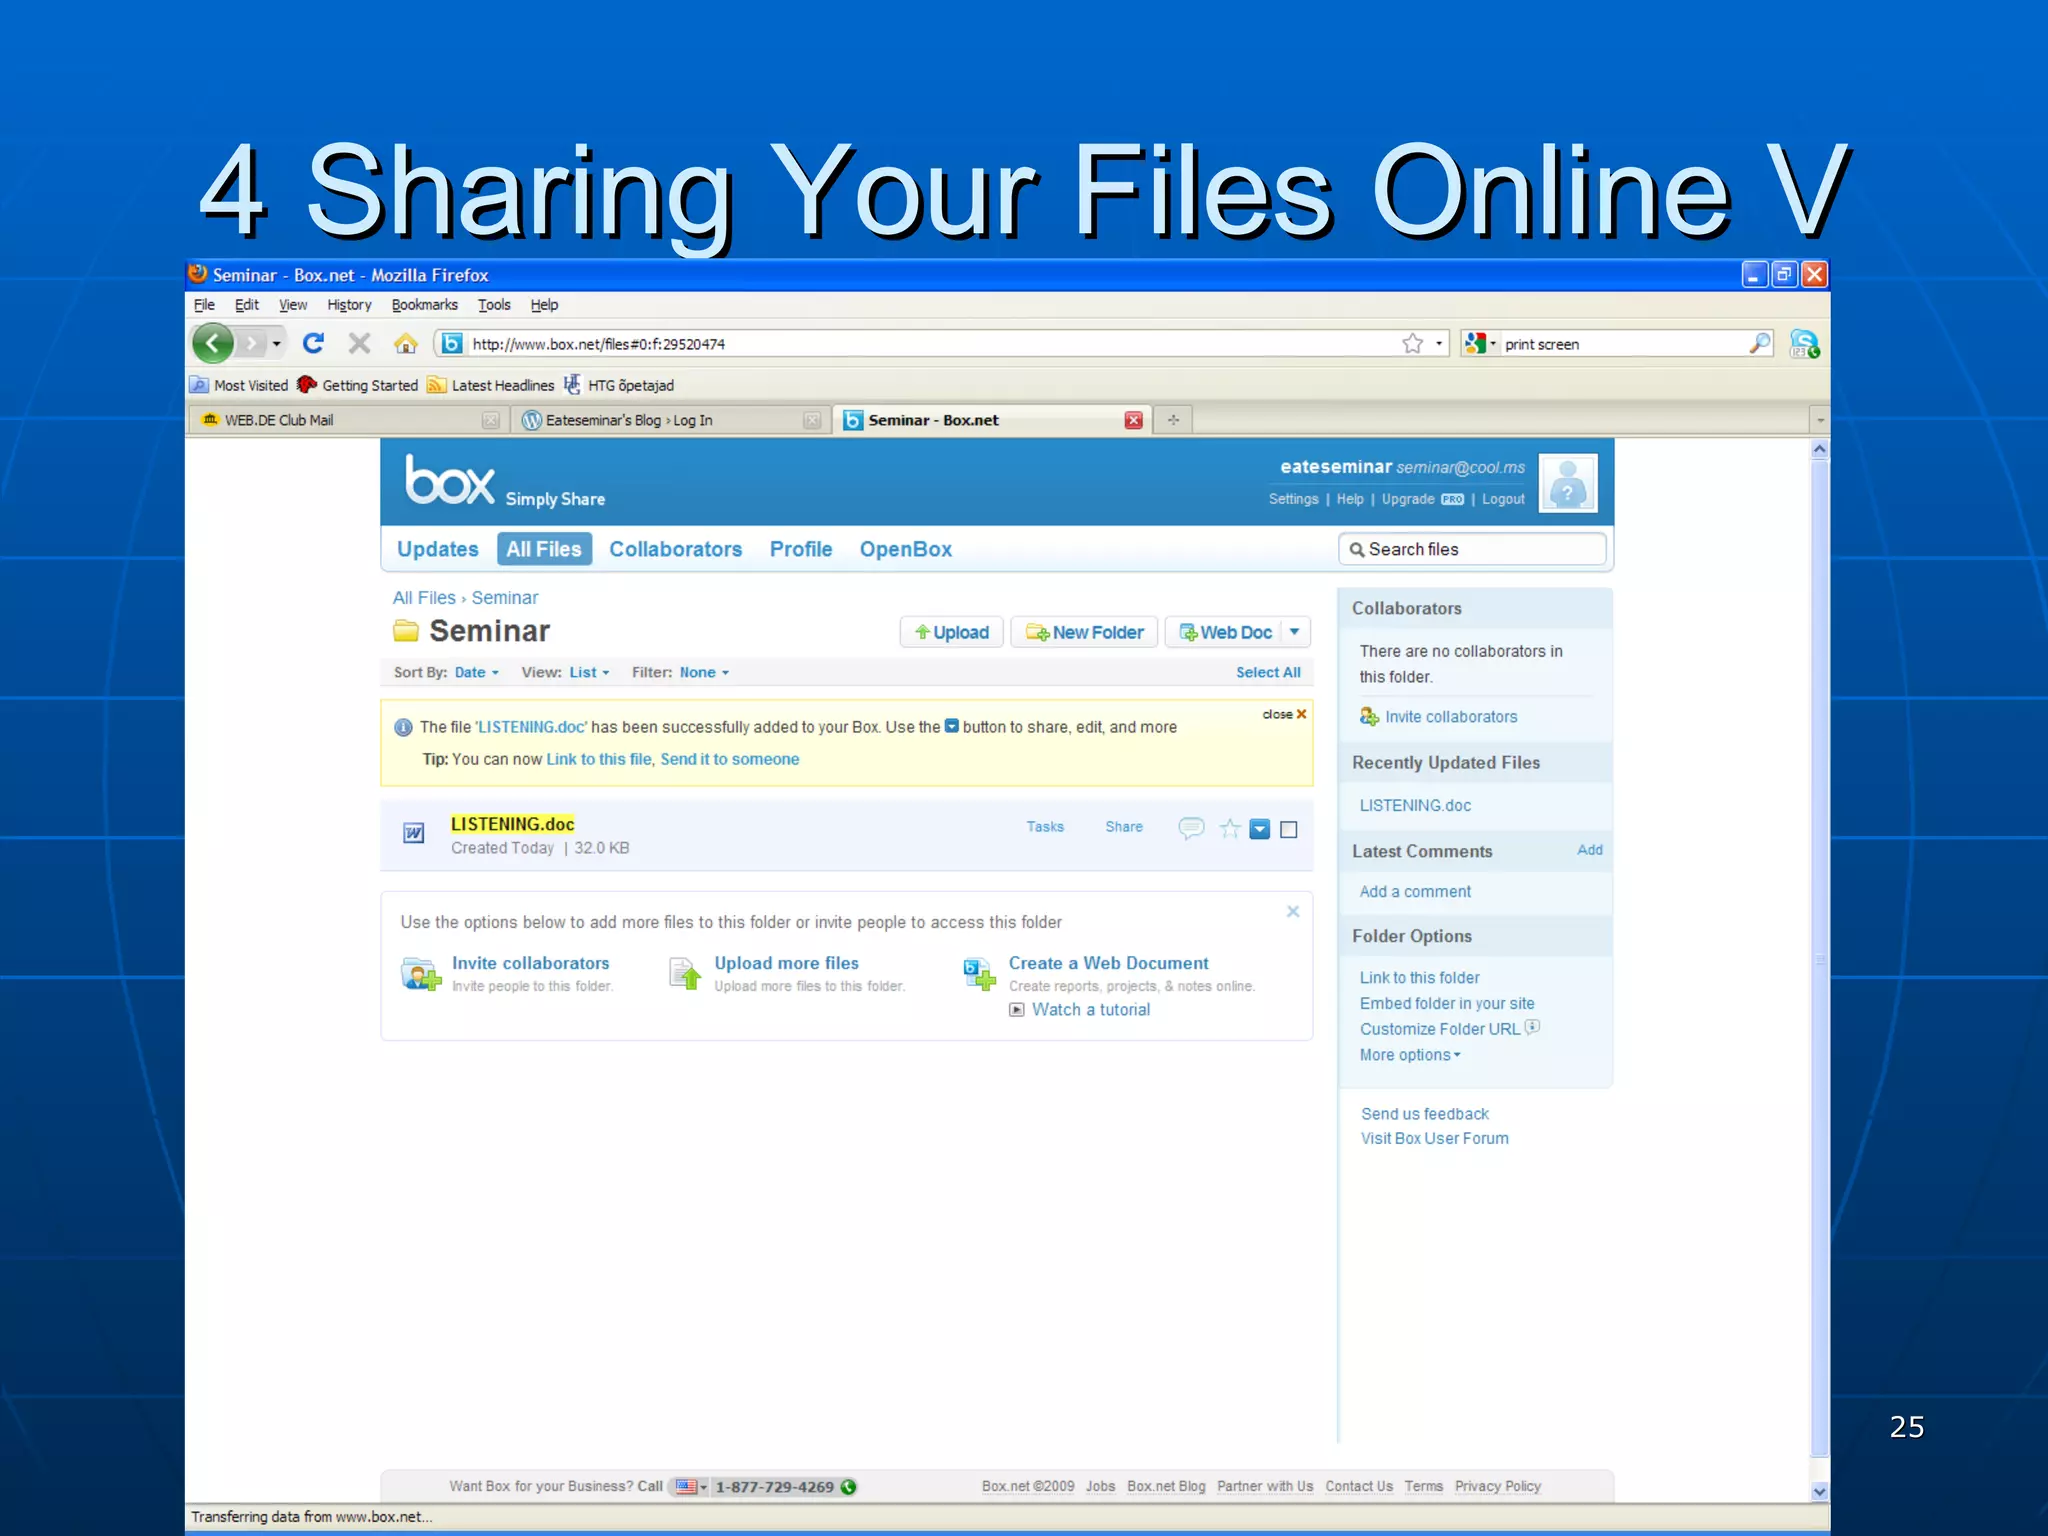The width and height of the screenshot is (2048, 1536).
Task: Click the Word document icon for LISTENING.doc
Action: 414,833
